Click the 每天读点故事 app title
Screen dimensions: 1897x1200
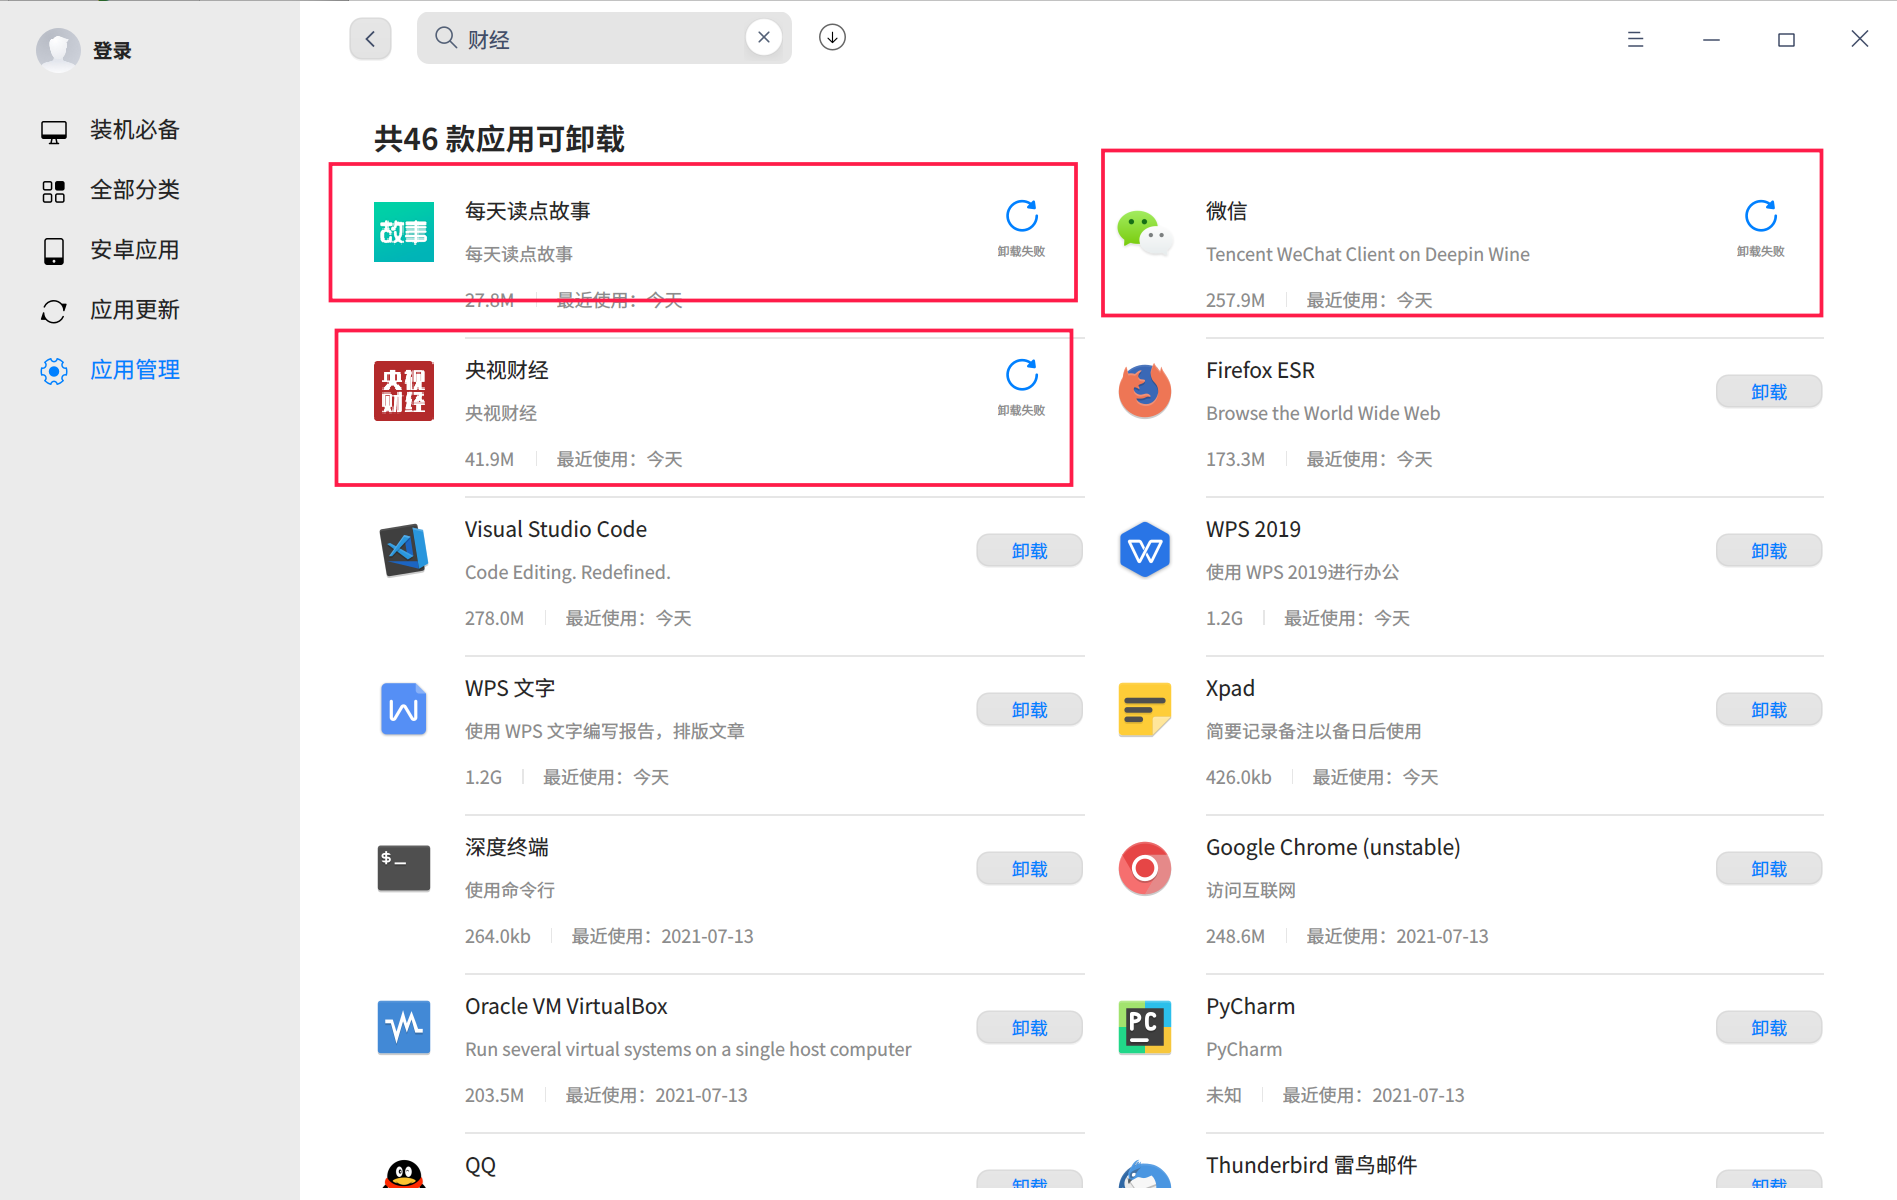528,211
